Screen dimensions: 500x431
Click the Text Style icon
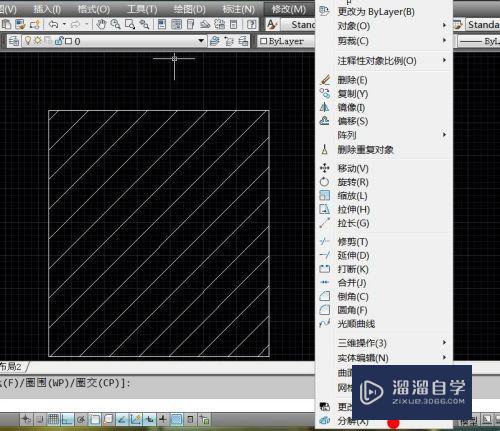[272, 24]
